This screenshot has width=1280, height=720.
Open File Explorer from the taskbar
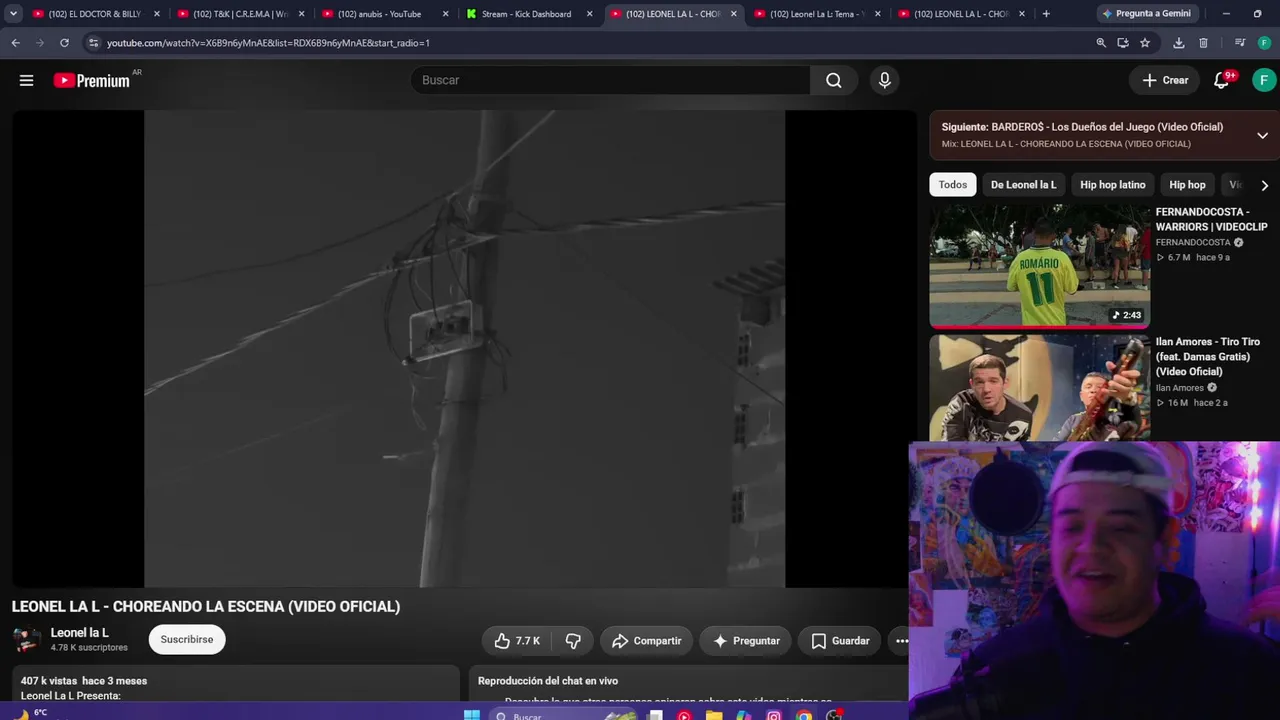click(x=713, y=715)
